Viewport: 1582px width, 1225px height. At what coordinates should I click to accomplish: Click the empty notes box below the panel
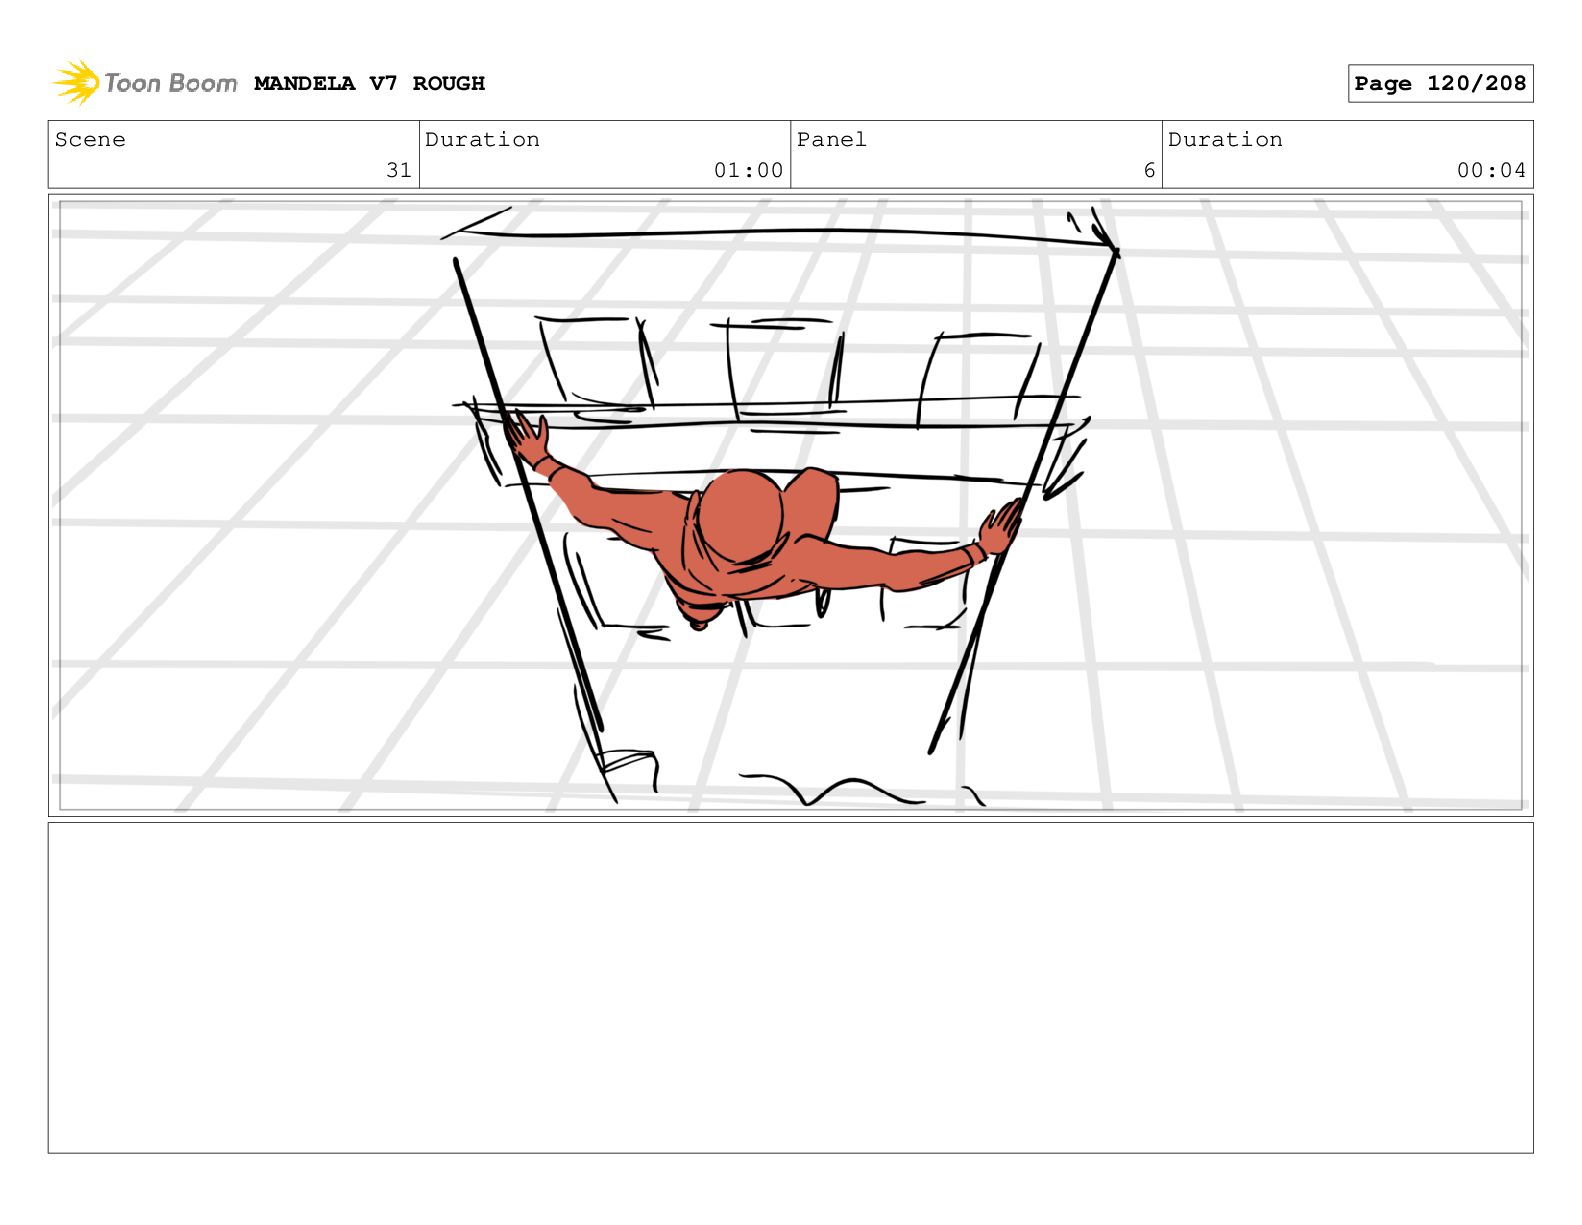(x=790, y=988)
